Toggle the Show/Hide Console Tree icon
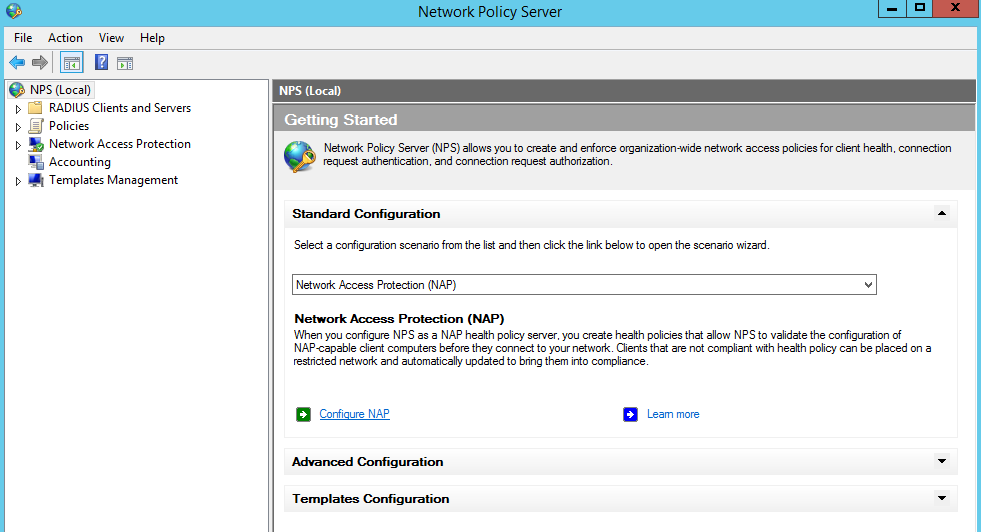Viewport: 981px width, 532px height. tap(72, 63)
